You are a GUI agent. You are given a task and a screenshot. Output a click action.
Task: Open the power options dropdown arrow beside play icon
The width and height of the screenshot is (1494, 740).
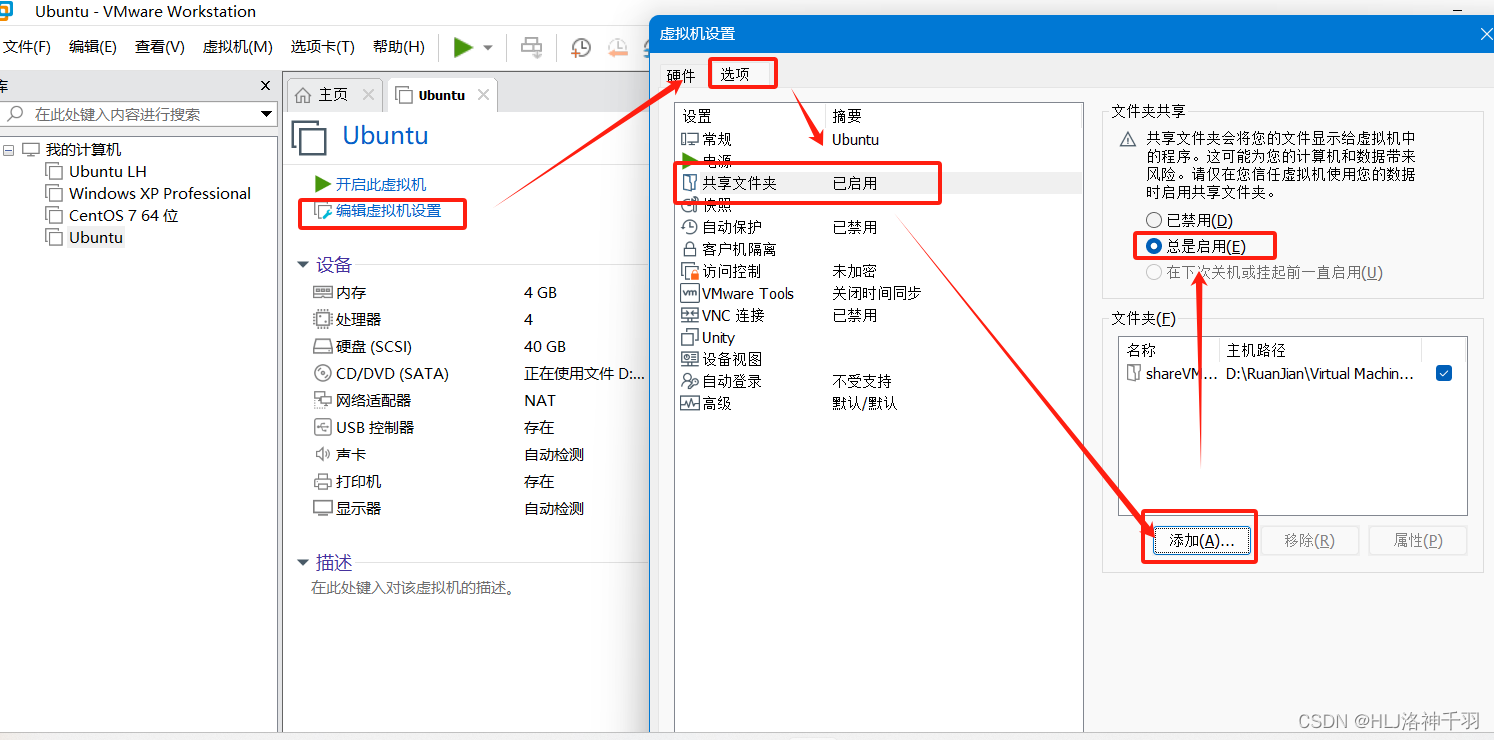(x=488, y=48)
